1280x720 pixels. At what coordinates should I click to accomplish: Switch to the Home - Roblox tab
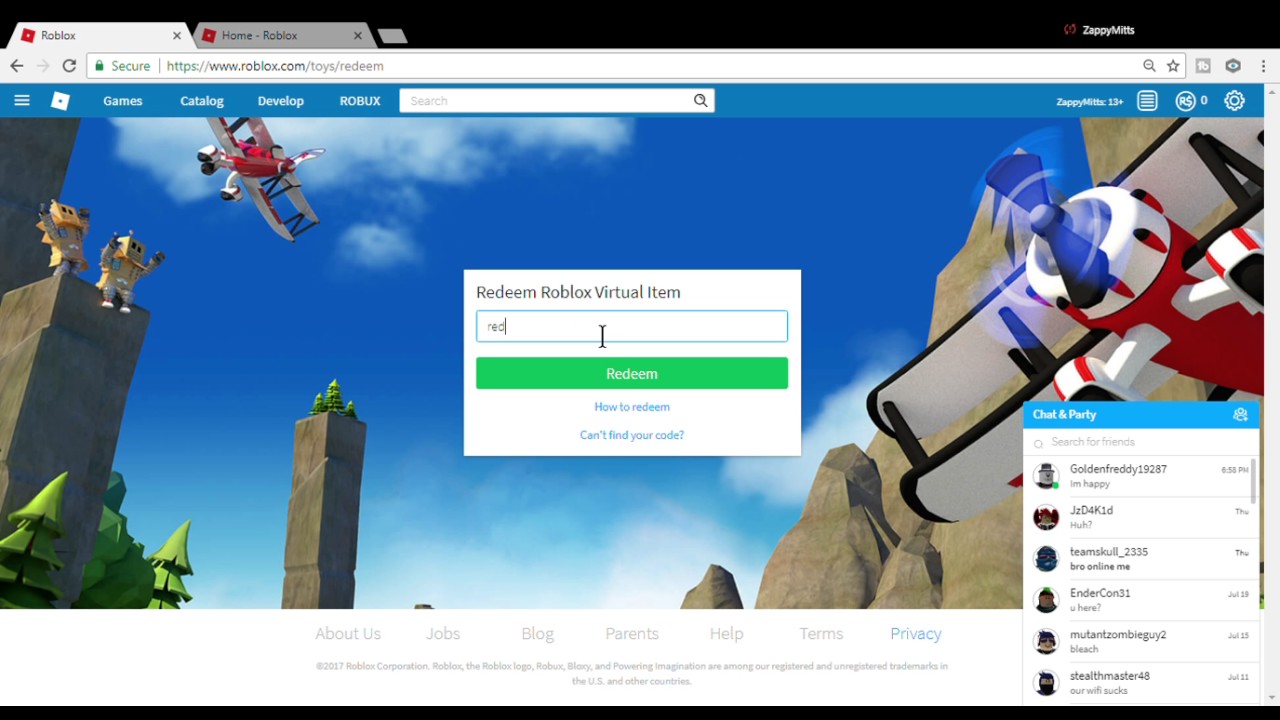point(280,35)
